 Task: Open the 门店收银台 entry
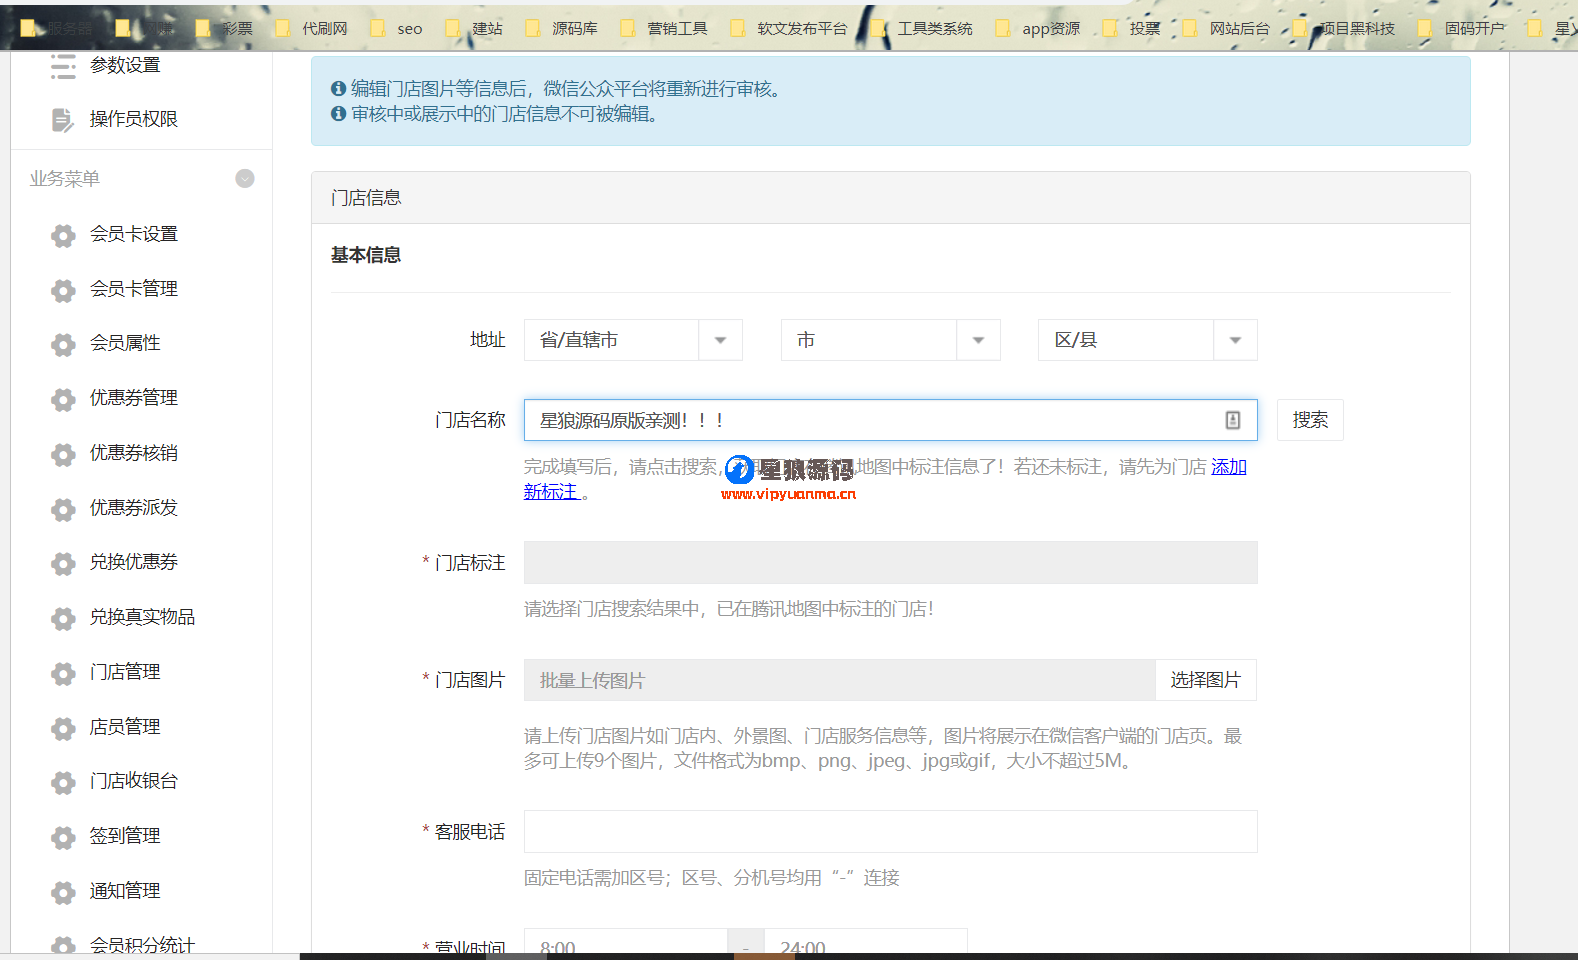coord(134,781)
